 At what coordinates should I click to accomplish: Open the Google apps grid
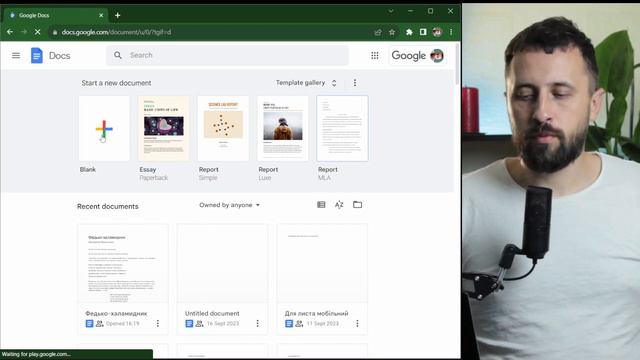point(375,56)
